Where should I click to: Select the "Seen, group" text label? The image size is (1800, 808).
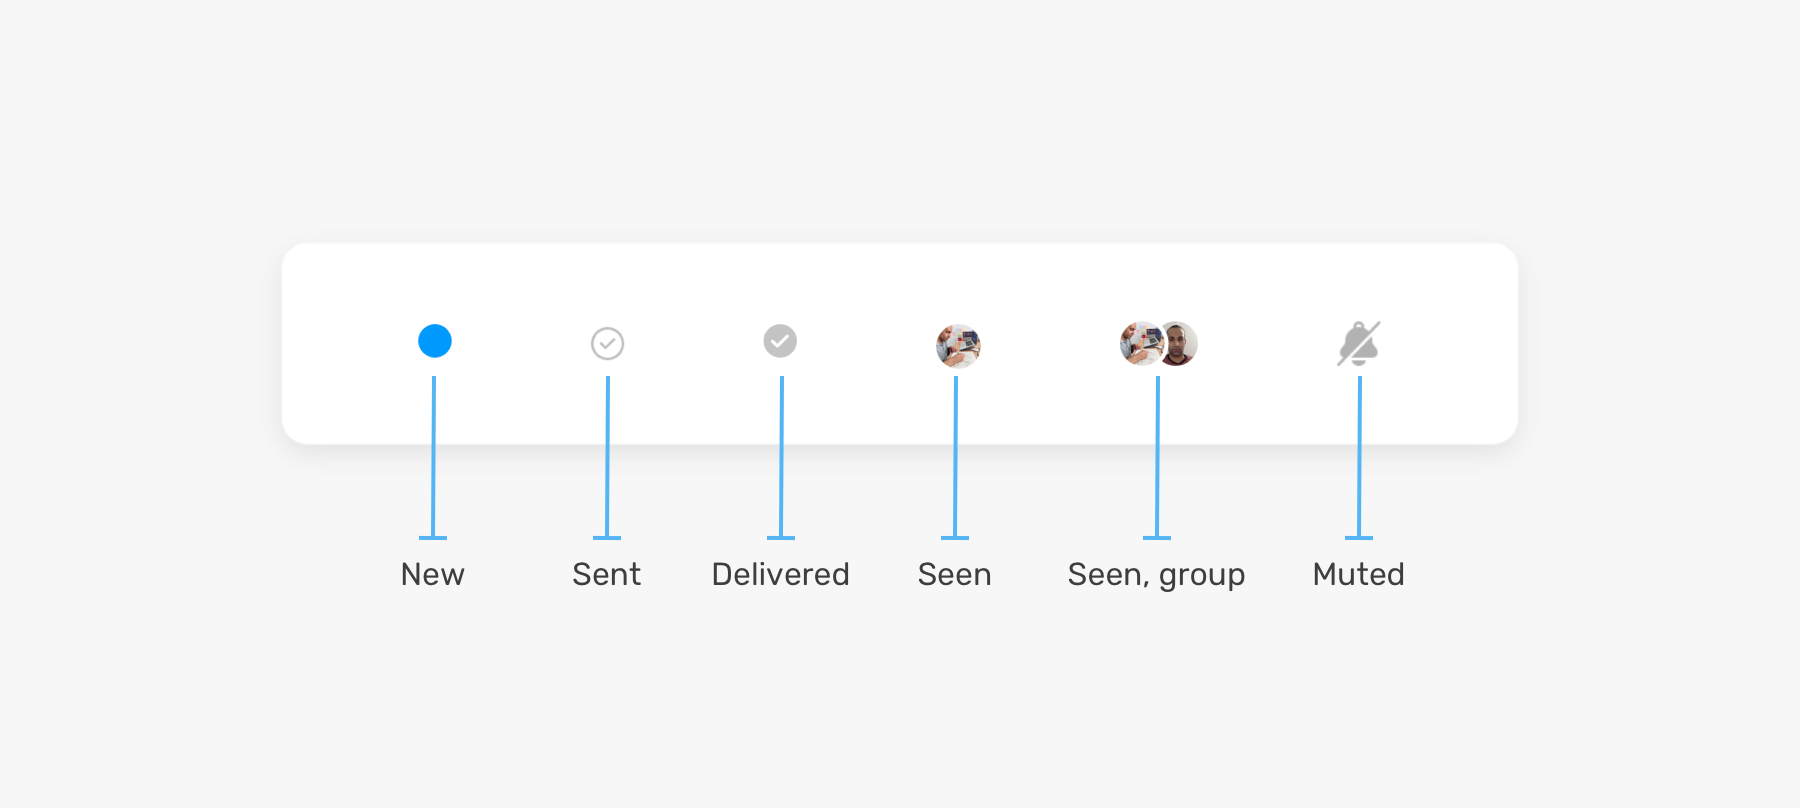coord(1156,575)
